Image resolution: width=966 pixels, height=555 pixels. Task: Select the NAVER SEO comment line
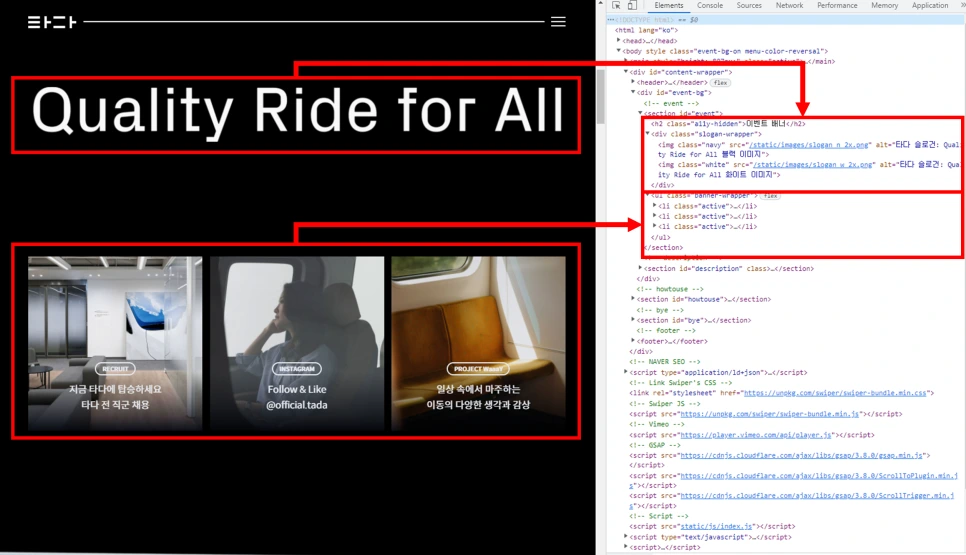[x=665, y=362]
